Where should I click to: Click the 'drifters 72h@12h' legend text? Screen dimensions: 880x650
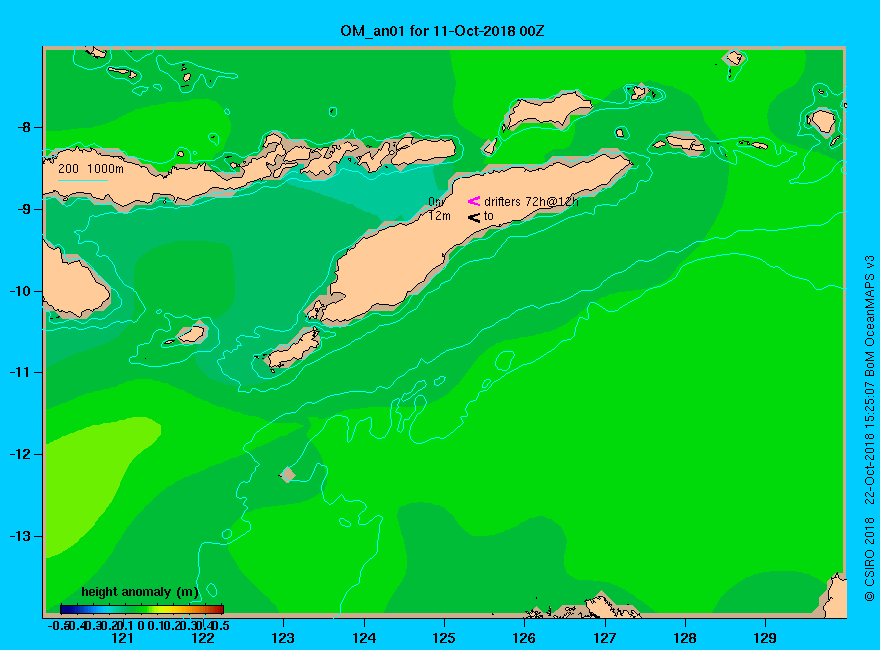[531, 202]
